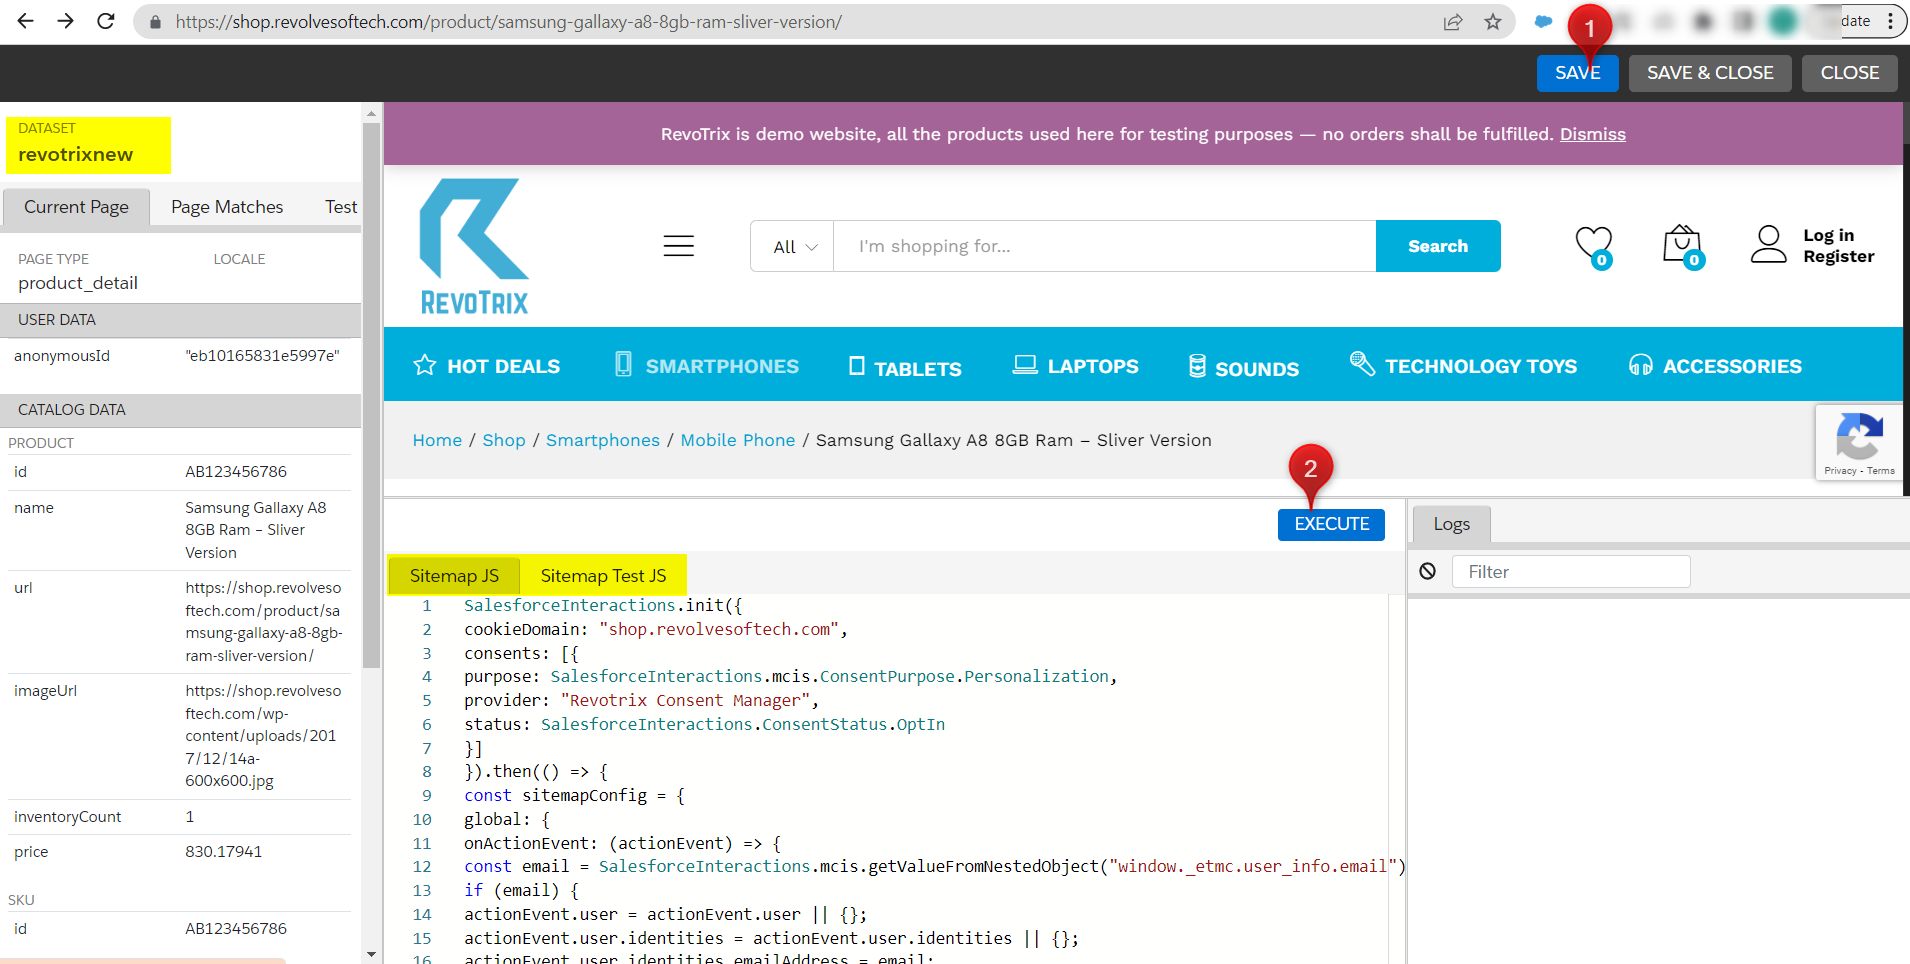
Task: Open SMARTPHONES menu
Action: coord(707,366)
